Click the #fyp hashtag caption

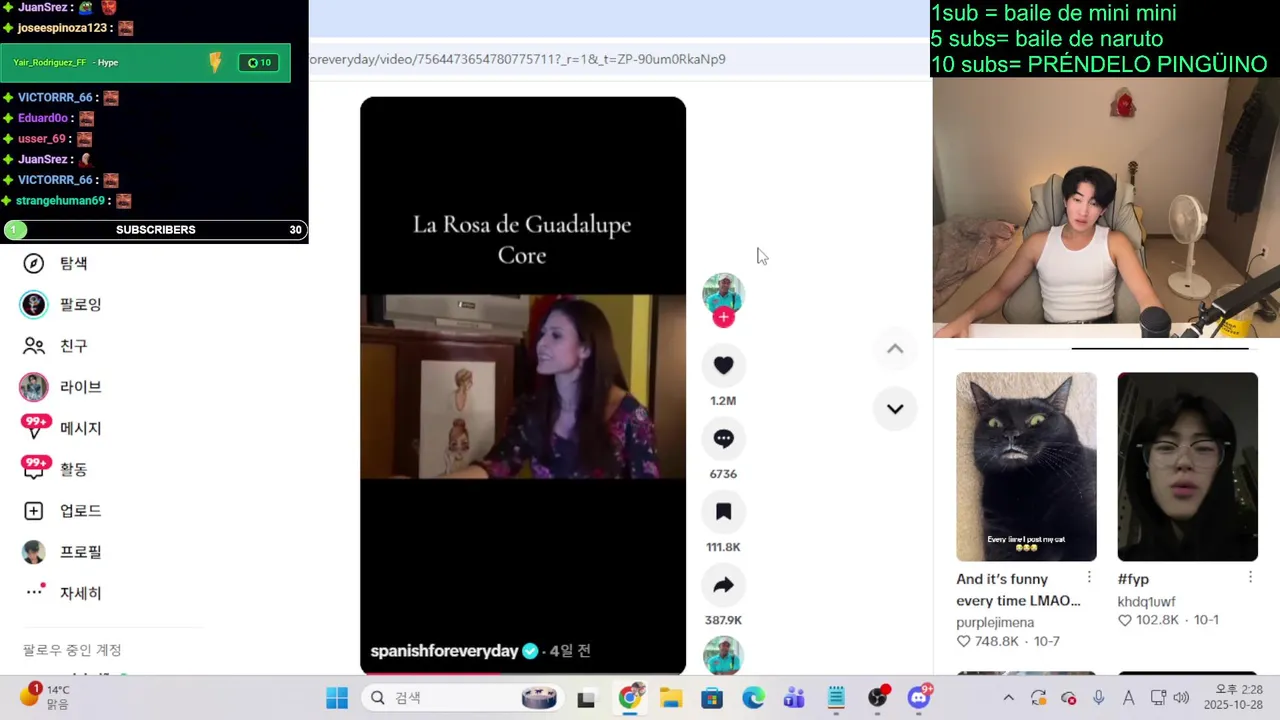[x=1133, y=579]
